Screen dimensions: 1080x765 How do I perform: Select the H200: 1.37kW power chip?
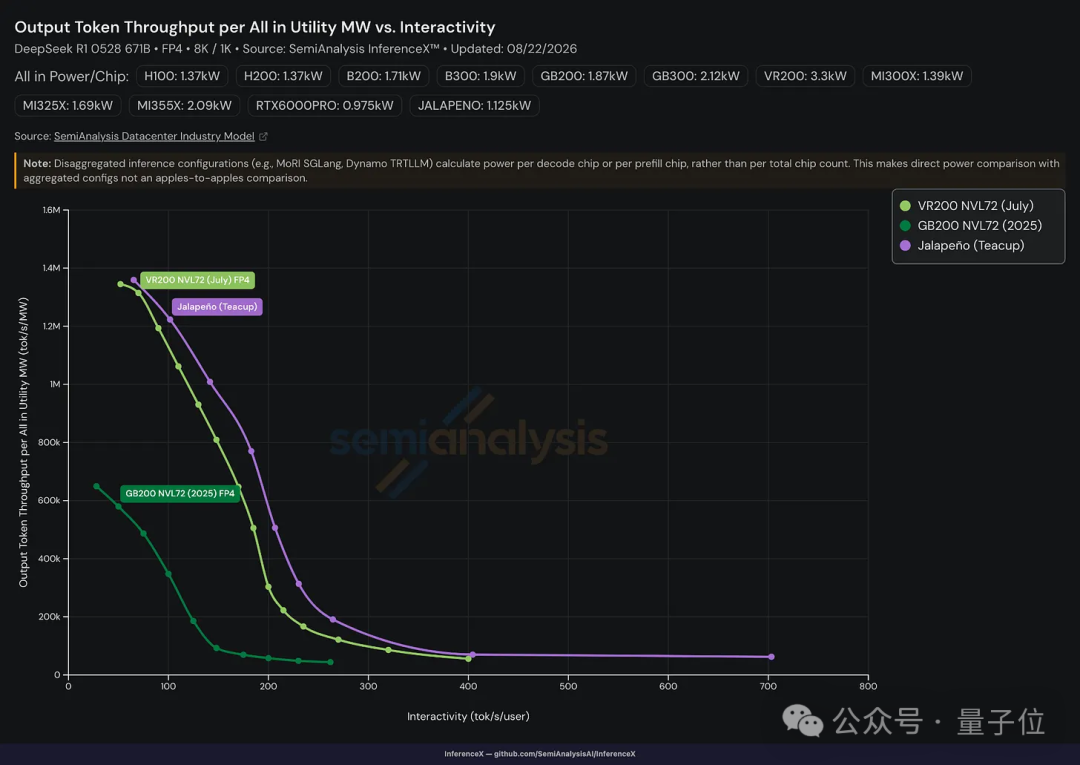pos(283,76)
